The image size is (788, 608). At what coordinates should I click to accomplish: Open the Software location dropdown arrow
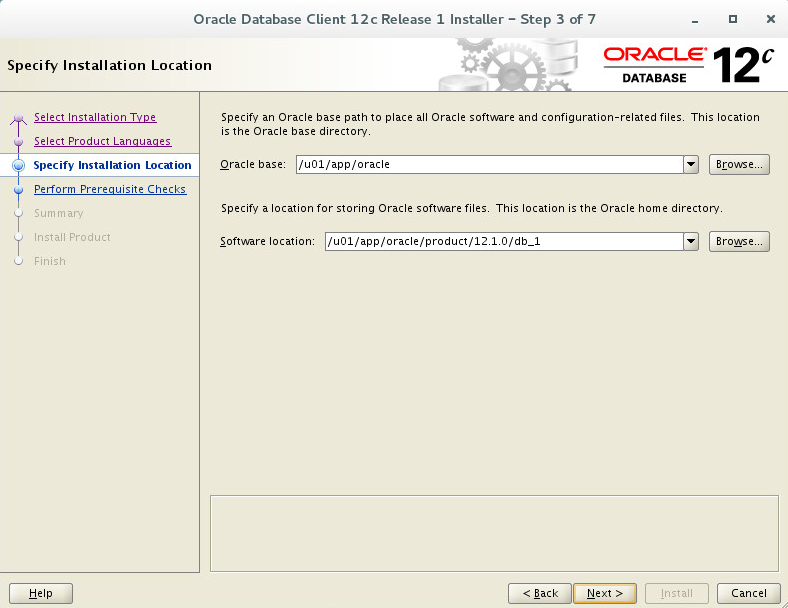click(691, 241)
